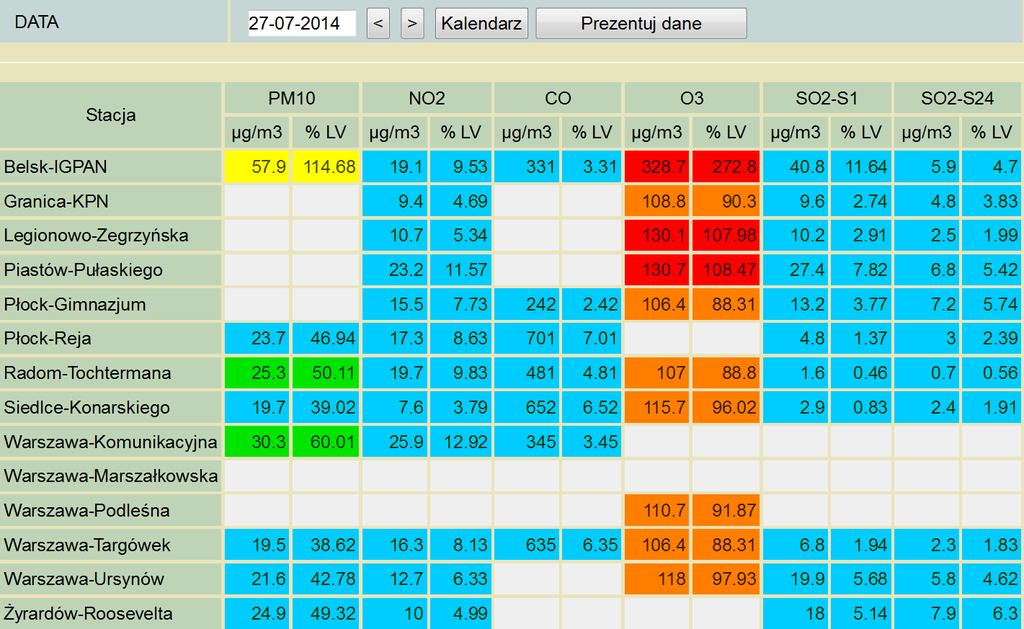Click red O3 percent cell 272.8
Viewport: 1024px width, 629px height.
(726, 167)
